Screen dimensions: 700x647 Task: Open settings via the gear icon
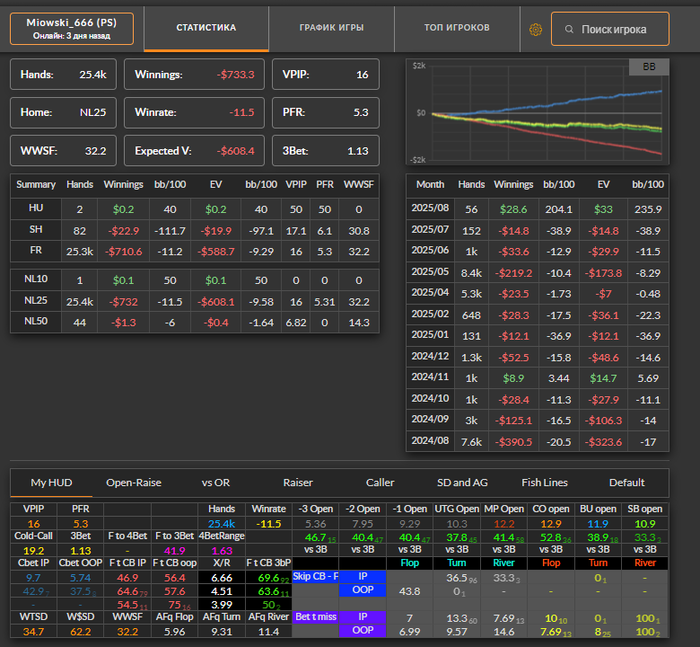[x=535, y=29]
